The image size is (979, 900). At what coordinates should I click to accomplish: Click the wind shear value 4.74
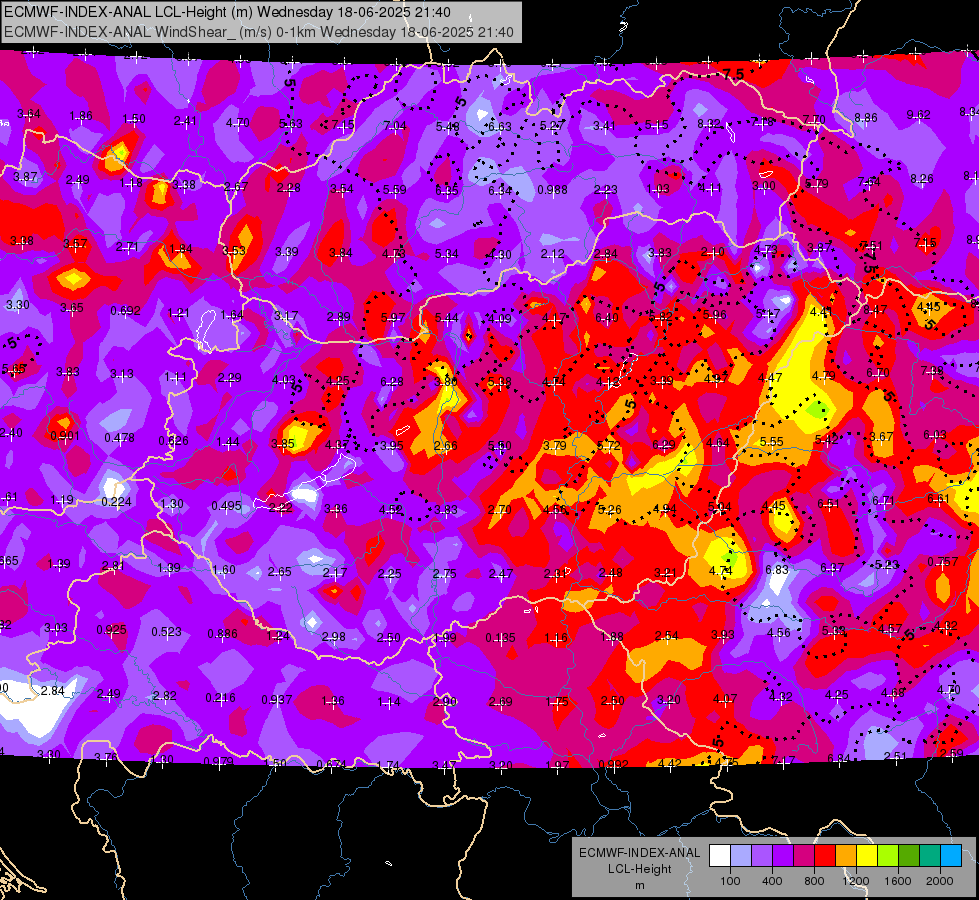721,570
